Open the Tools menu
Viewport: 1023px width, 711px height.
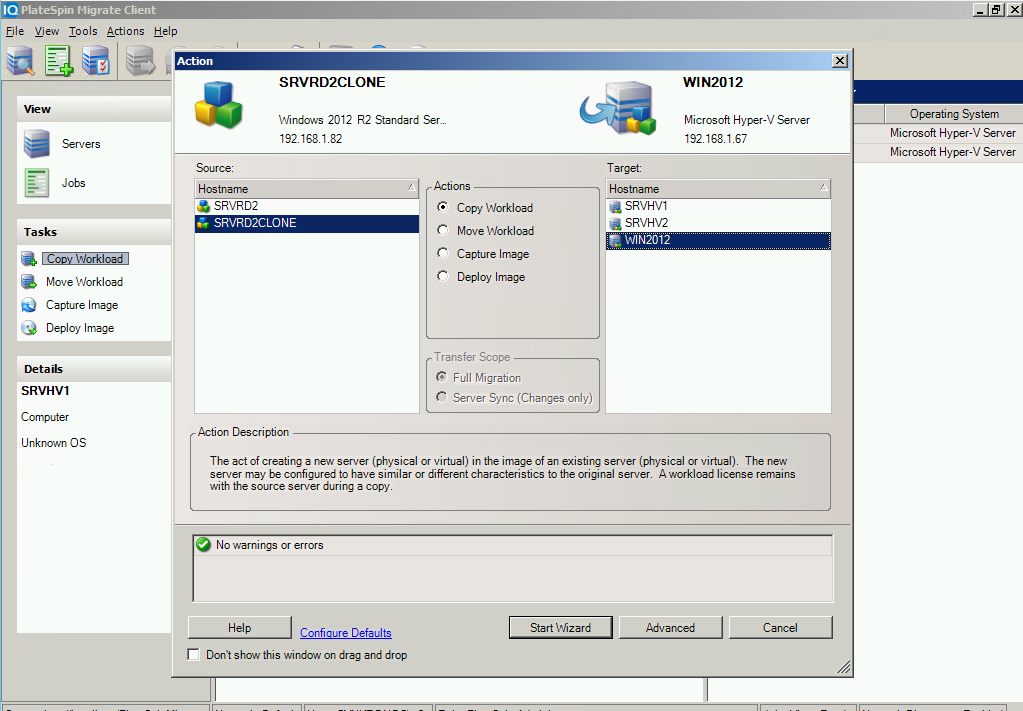tap(83, 31)
